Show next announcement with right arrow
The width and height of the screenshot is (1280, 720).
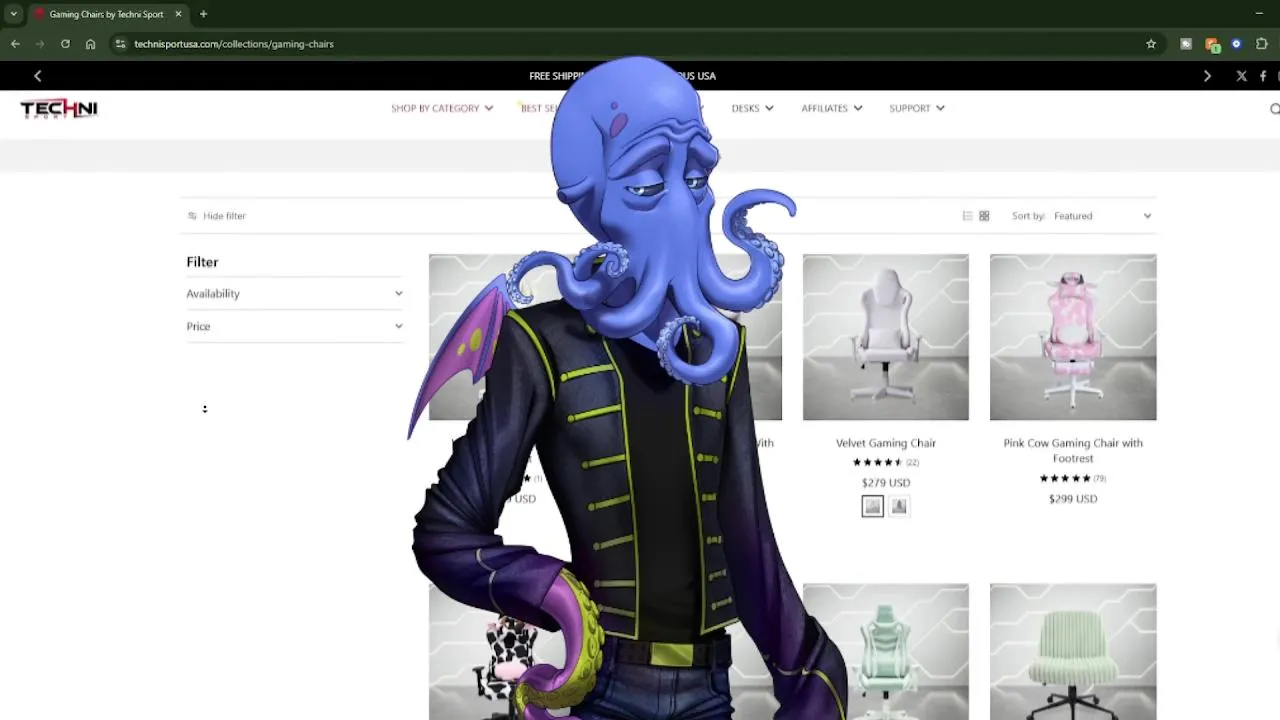point(1207,76)
